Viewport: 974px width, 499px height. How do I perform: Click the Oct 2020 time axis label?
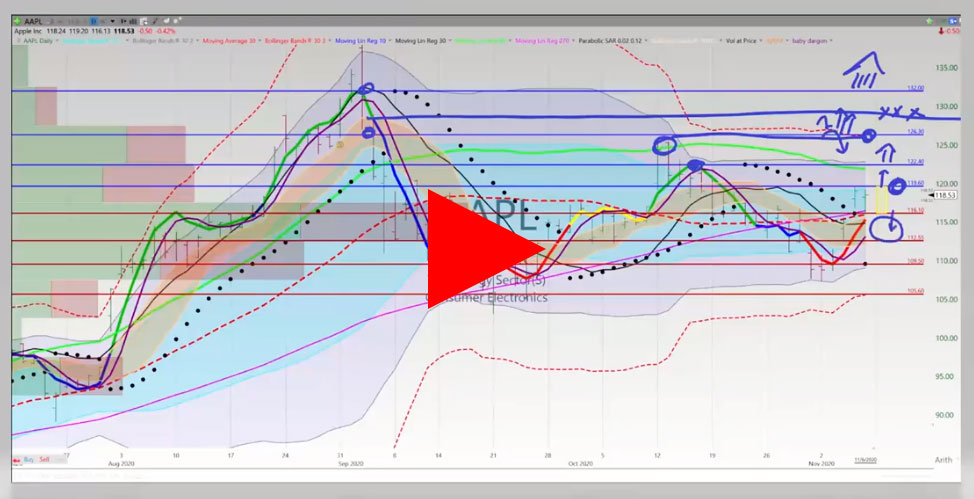point(580,464)
